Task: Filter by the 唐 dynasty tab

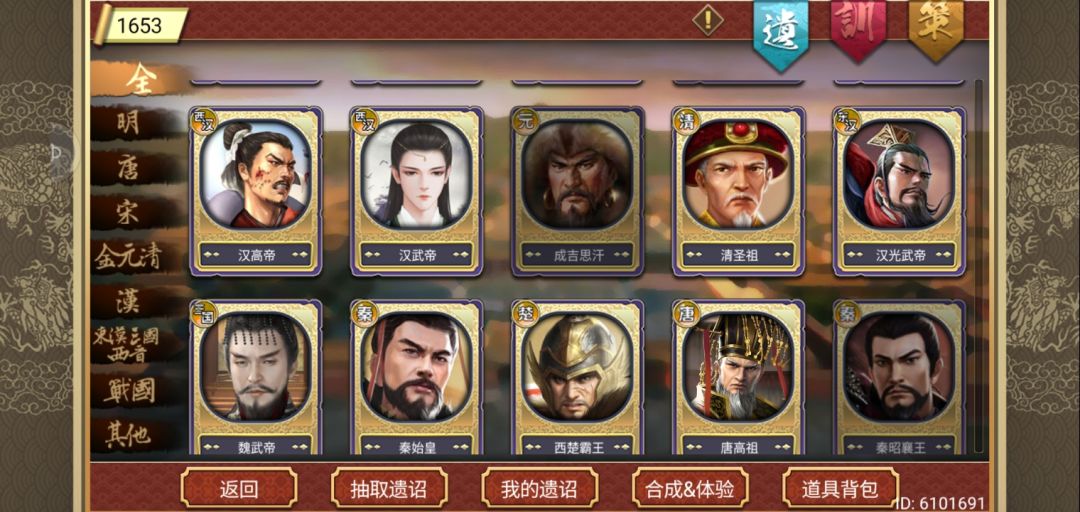Action: (128, 168)
